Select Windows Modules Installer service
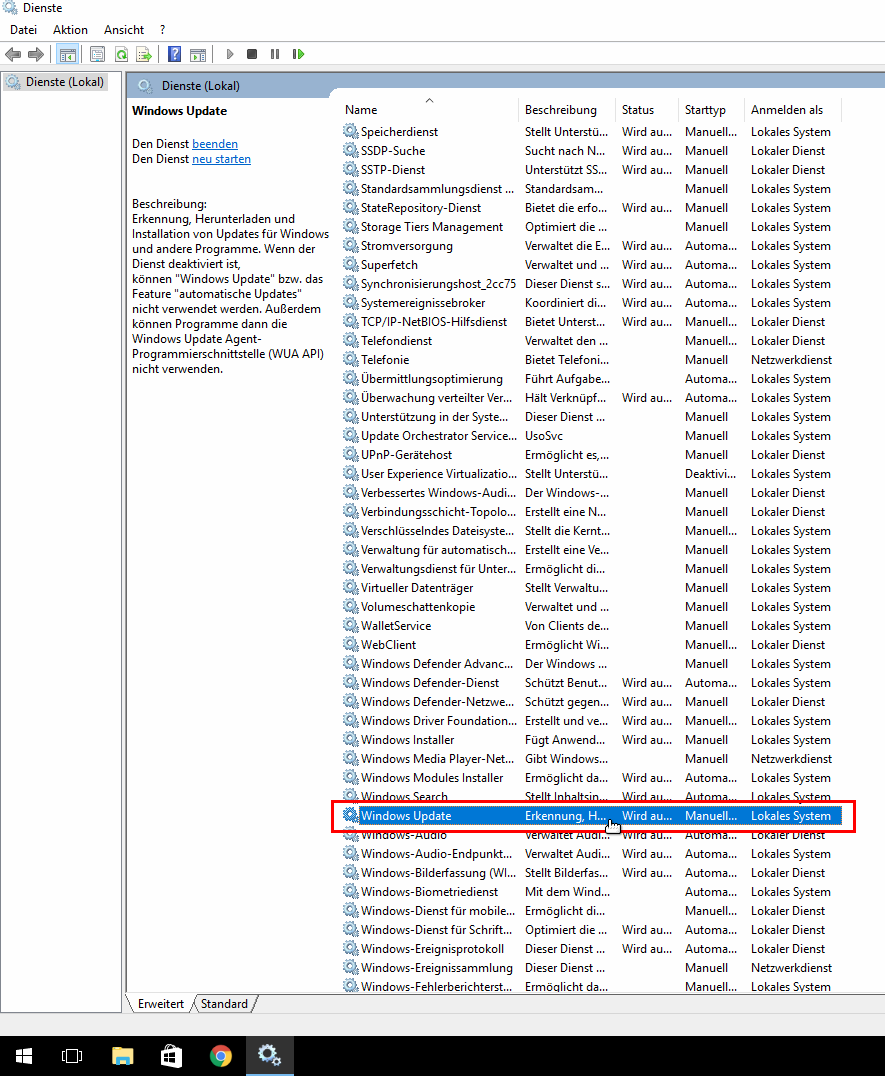The width and height of the screenshot is (885, 1076). point(591,777)
